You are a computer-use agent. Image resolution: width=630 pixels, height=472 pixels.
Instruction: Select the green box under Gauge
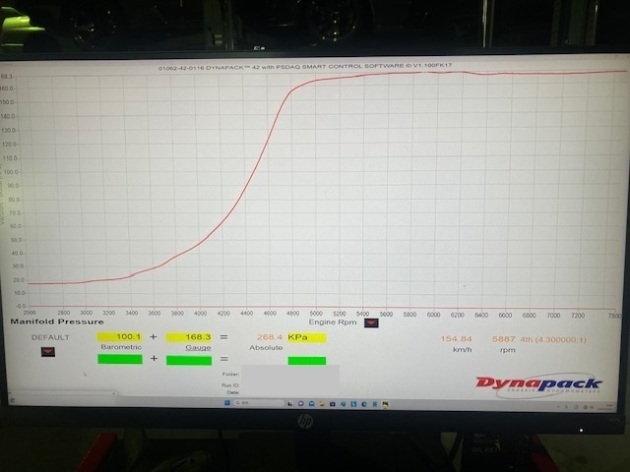click(x=189, y=359)
